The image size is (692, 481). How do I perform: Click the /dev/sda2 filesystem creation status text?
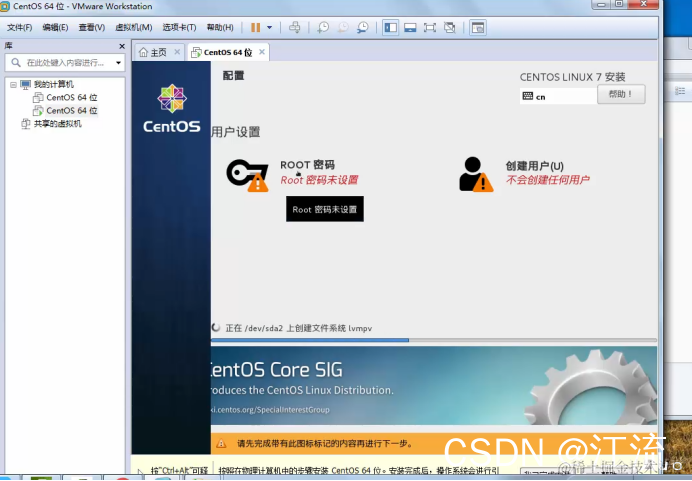click(299, 328)
